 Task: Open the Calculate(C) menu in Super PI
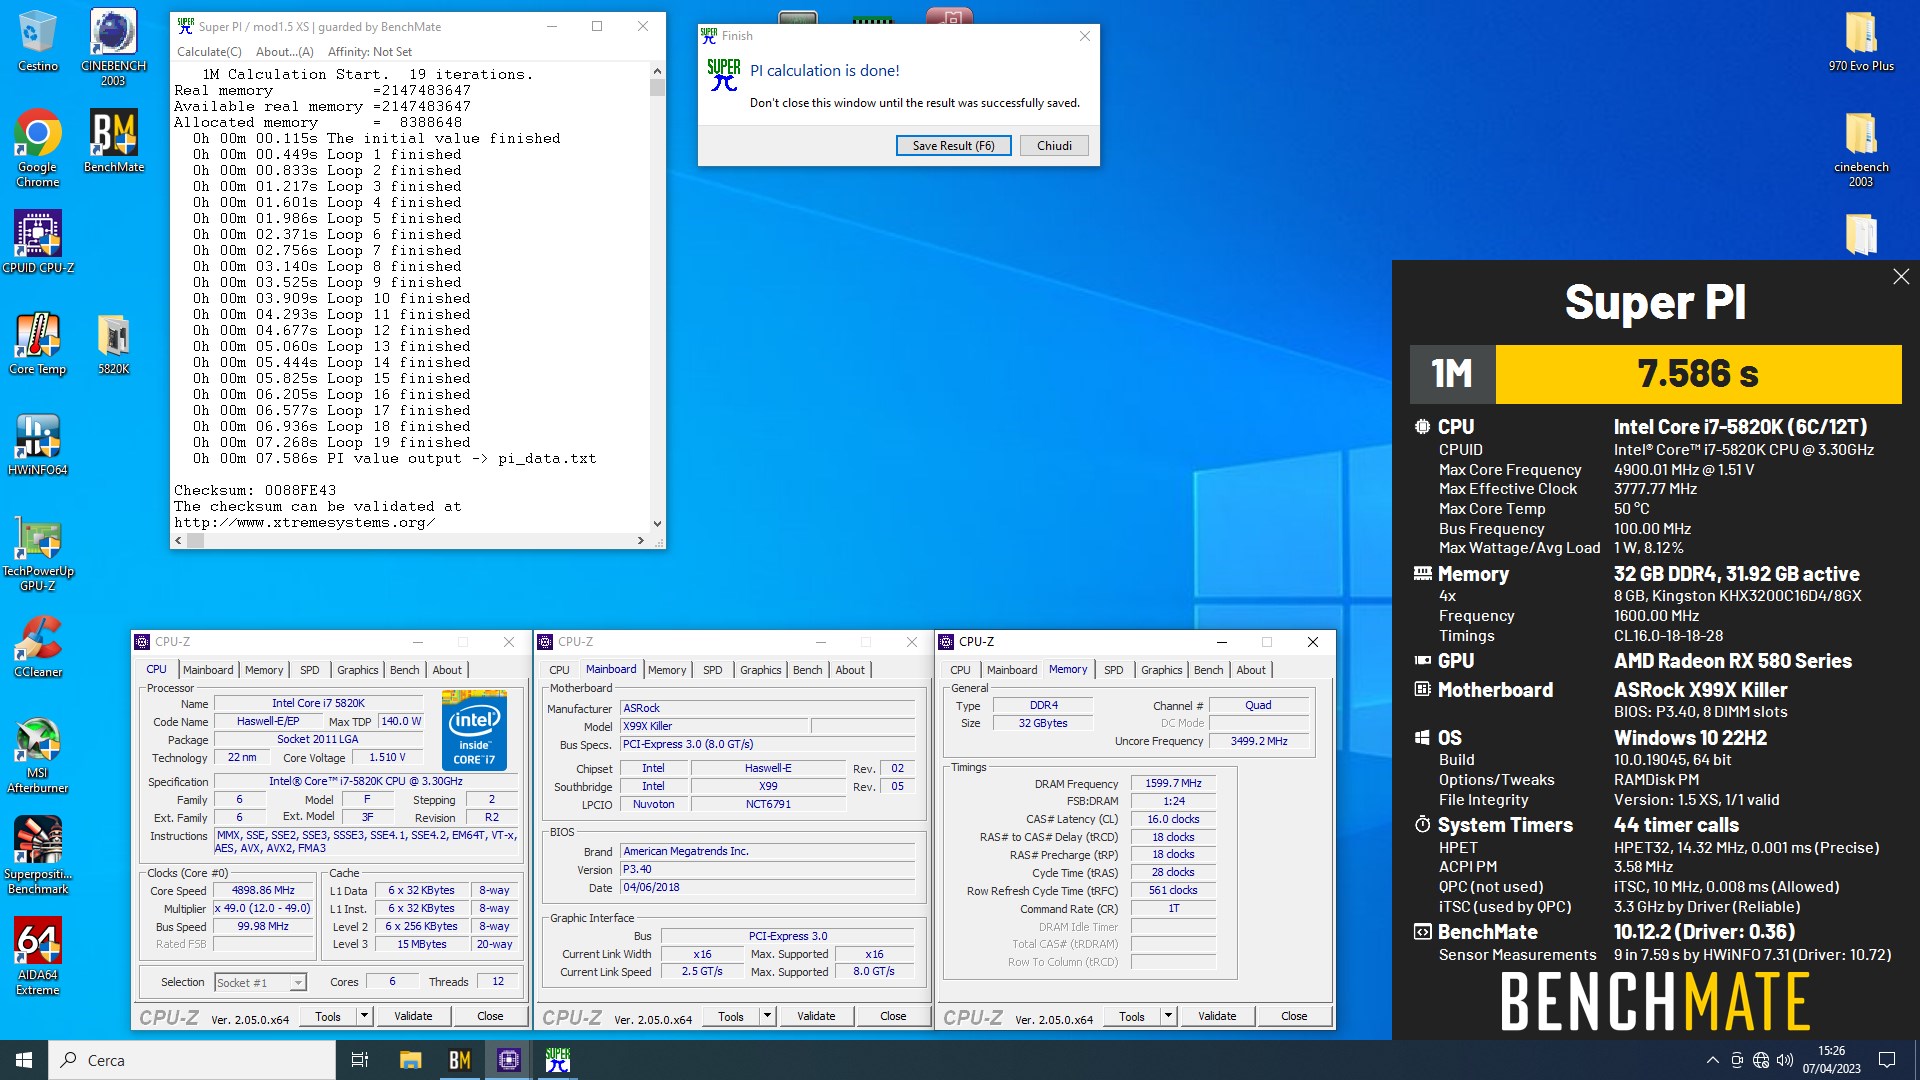209,52
